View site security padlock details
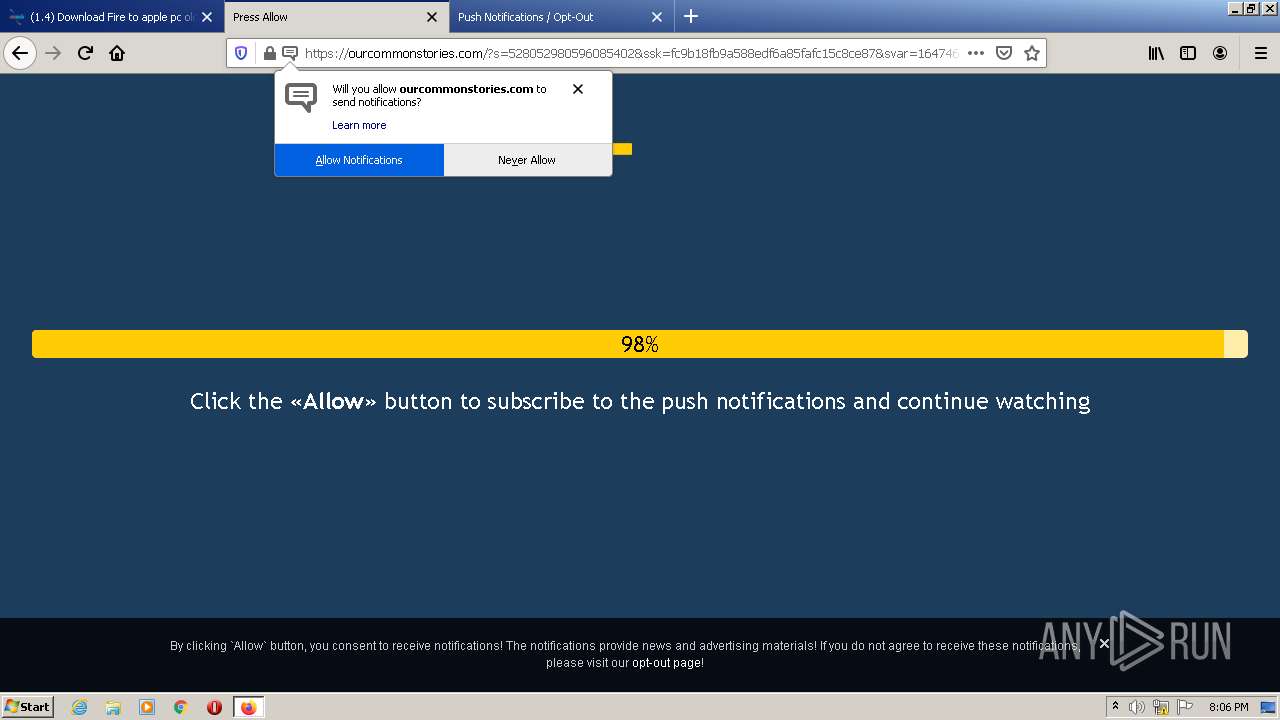 [270, 53]
